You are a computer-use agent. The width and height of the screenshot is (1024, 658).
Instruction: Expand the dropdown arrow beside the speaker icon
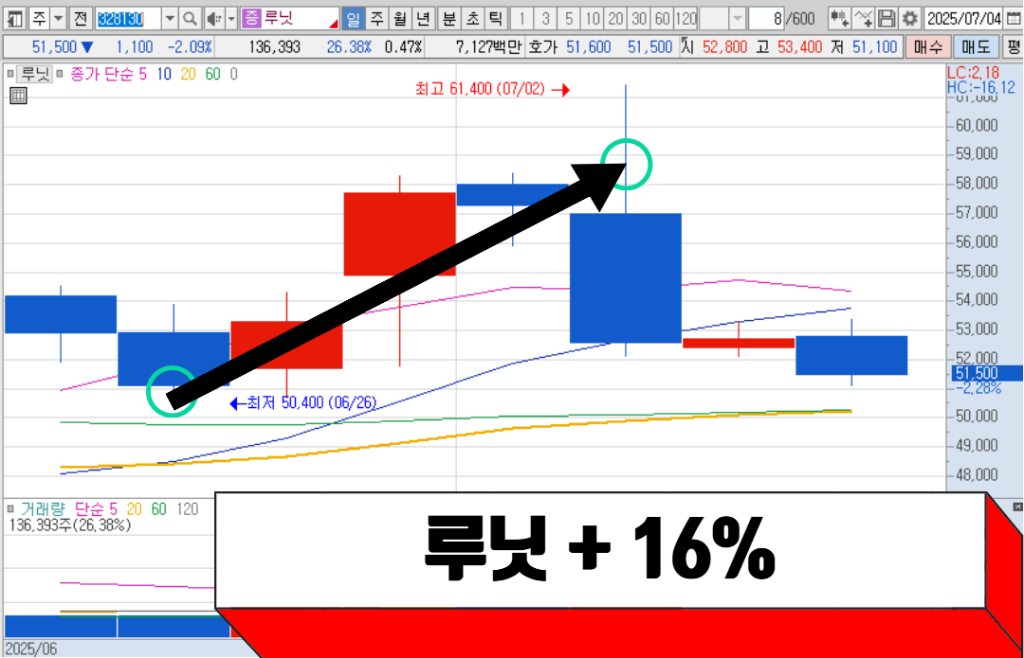coord(231,18)
